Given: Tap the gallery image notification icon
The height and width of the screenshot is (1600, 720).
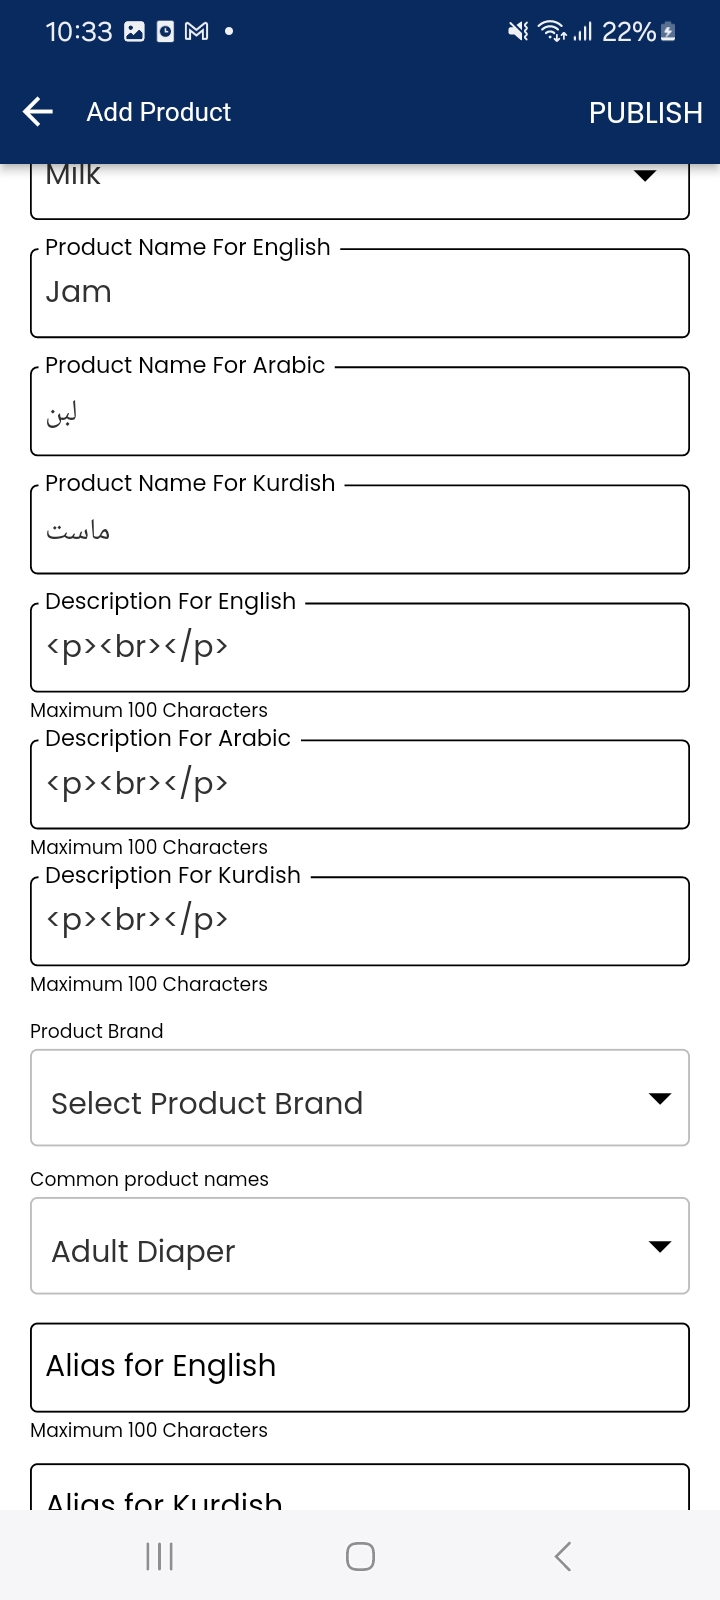Looking at the screenshot, I should [x=134, y=32].
